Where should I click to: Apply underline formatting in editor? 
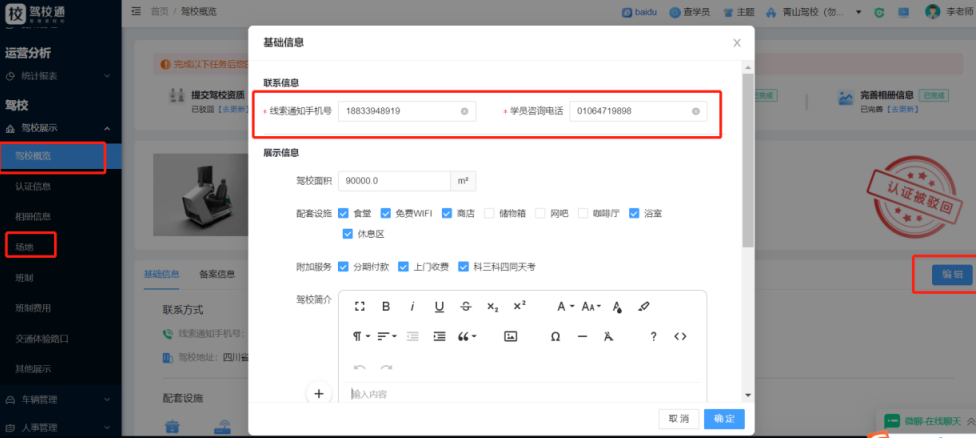[x=439, y=306]
